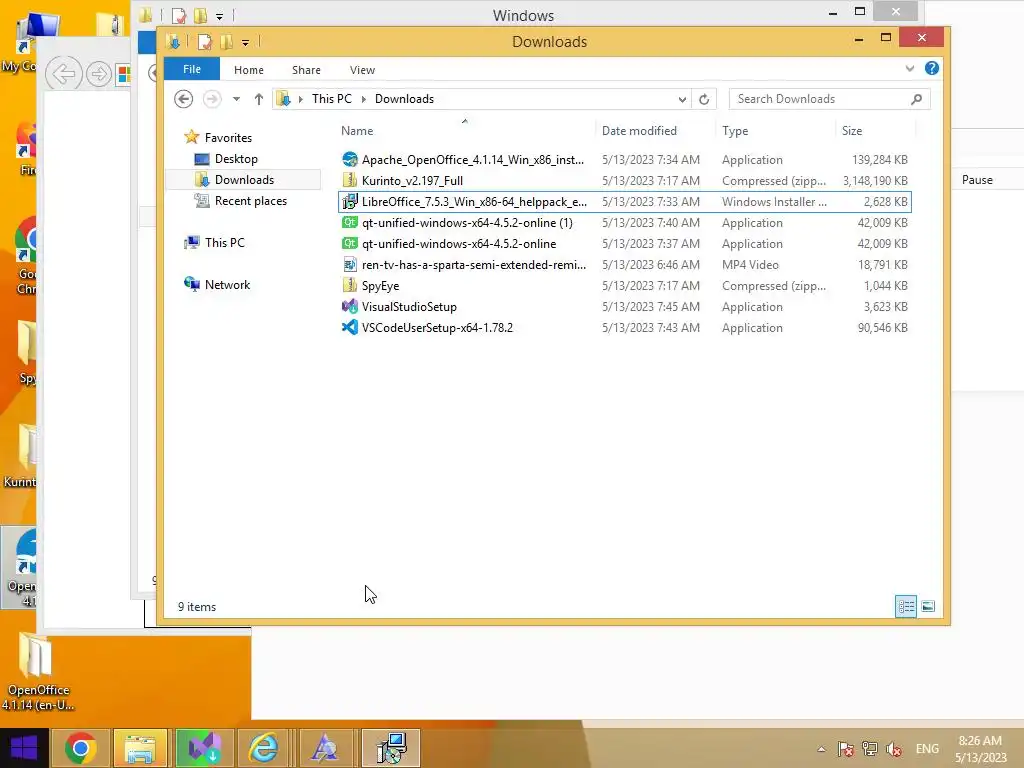Select qt-unified-windows online (1) icon

click(x=349, y=223)
